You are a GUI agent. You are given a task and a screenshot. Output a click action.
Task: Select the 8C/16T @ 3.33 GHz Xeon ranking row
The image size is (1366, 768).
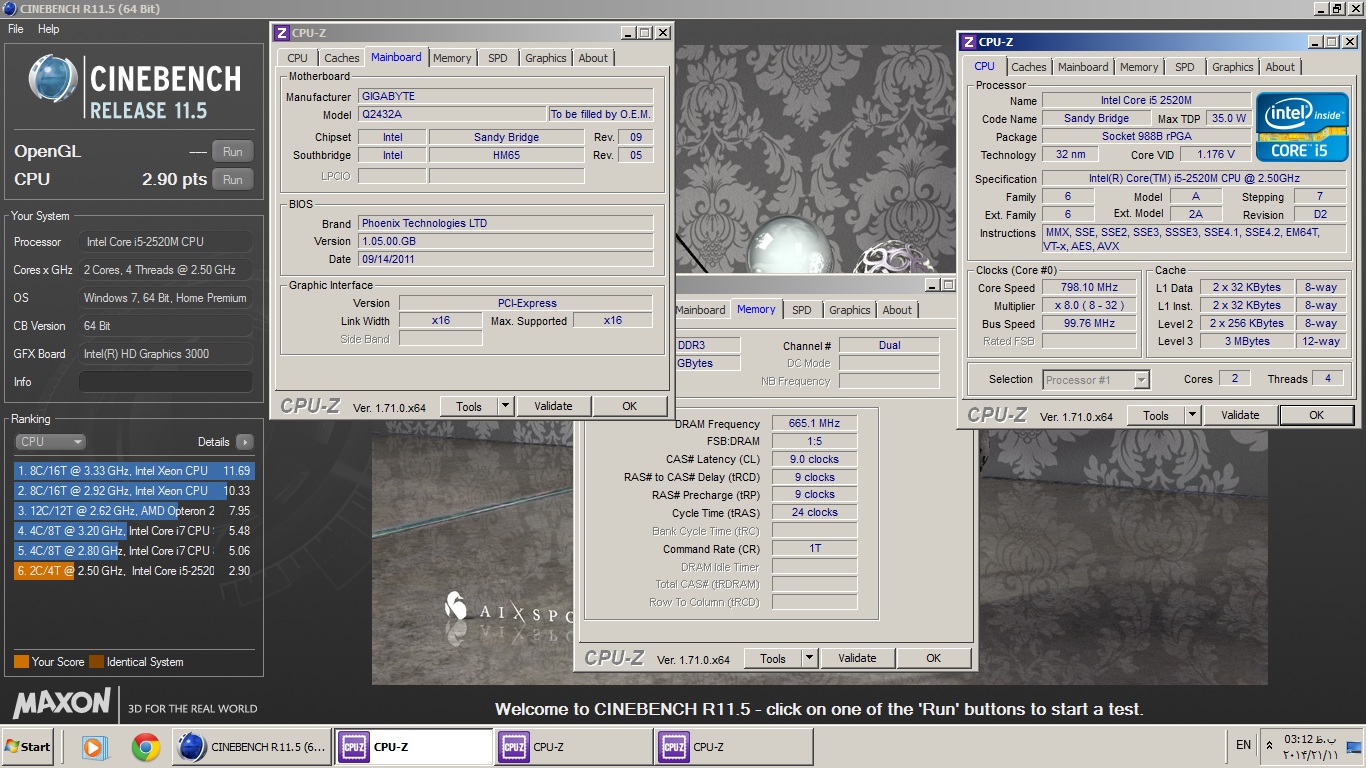pos(134,471)
